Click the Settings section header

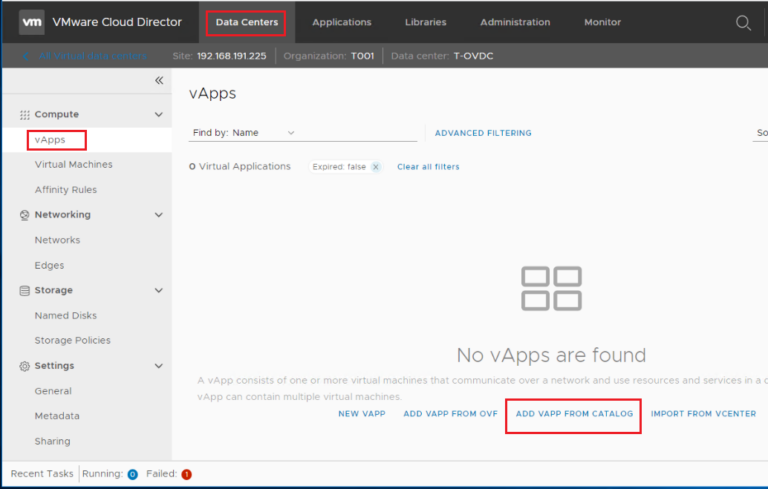click(x=54, y=366)
